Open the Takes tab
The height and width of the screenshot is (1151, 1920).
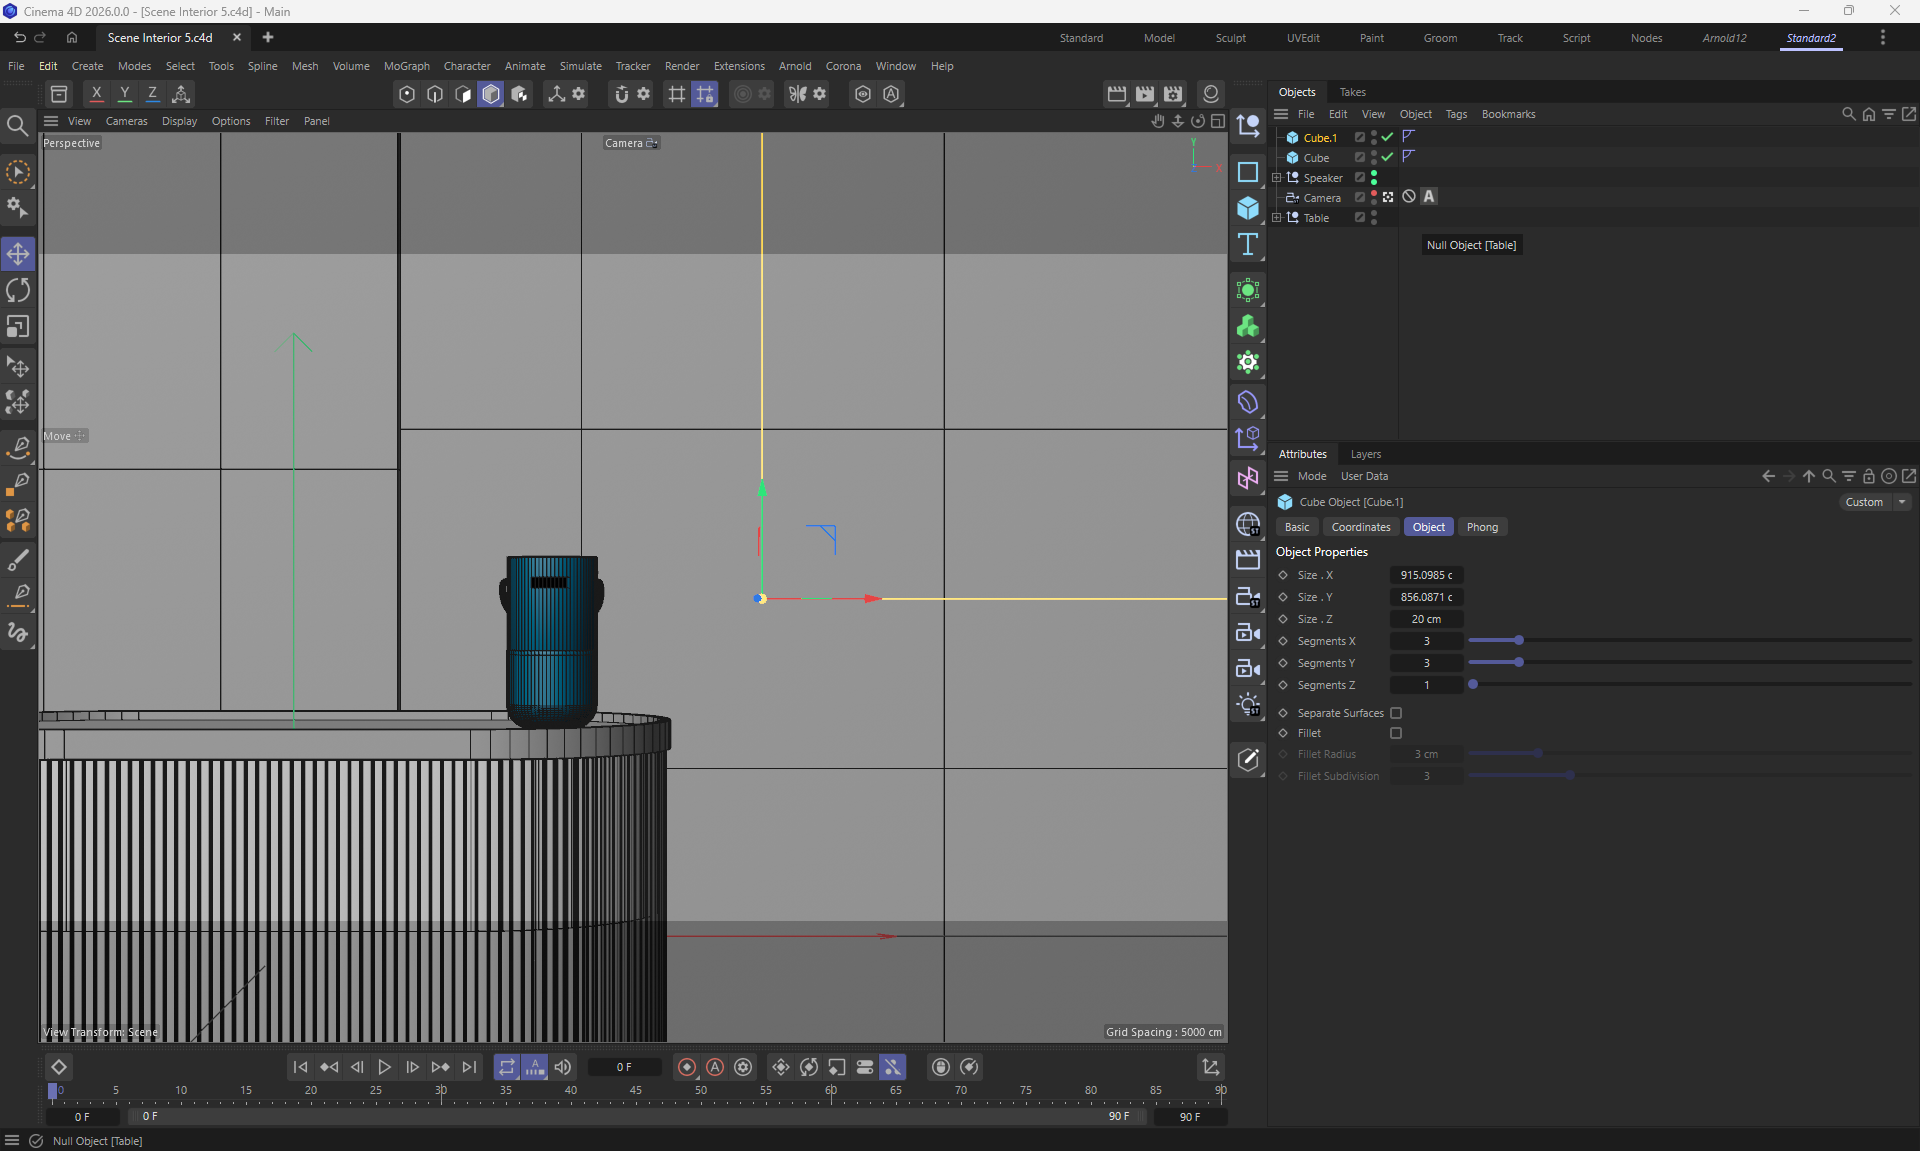1352,92
